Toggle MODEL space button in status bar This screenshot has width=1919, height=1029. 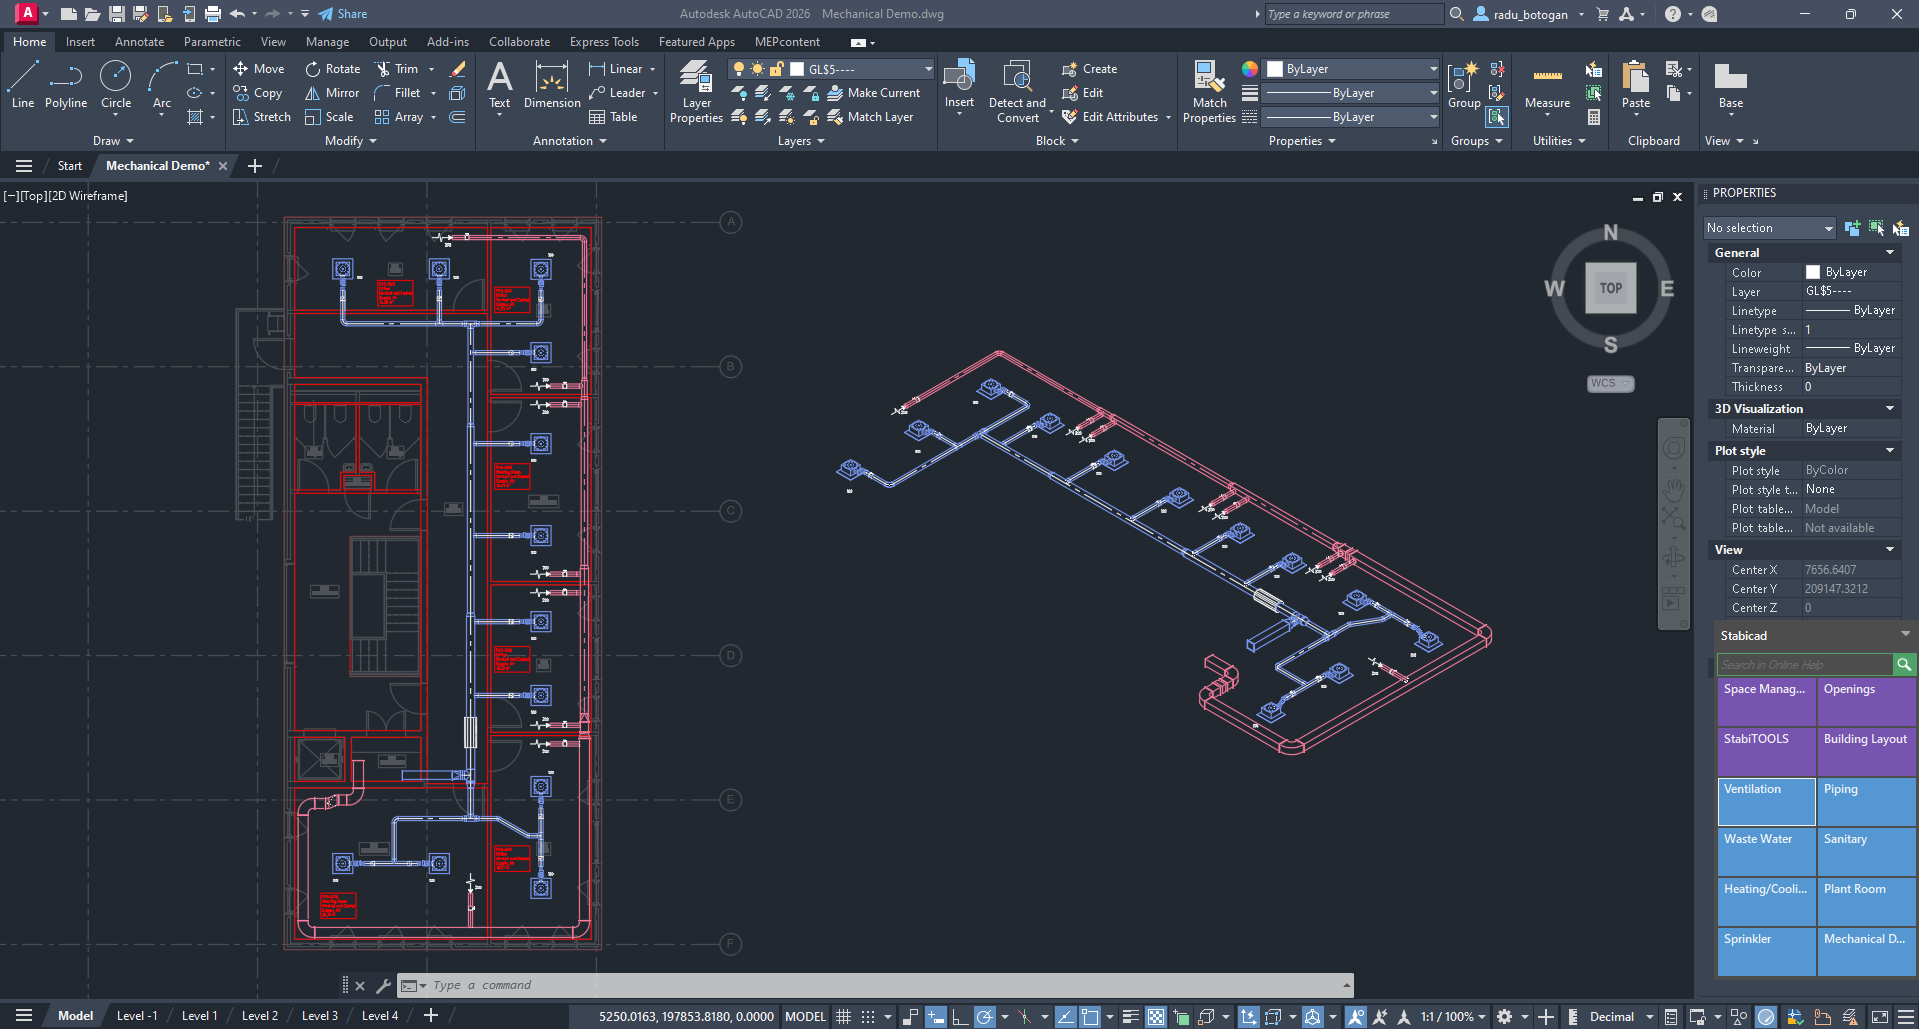tap(805, 1017)
